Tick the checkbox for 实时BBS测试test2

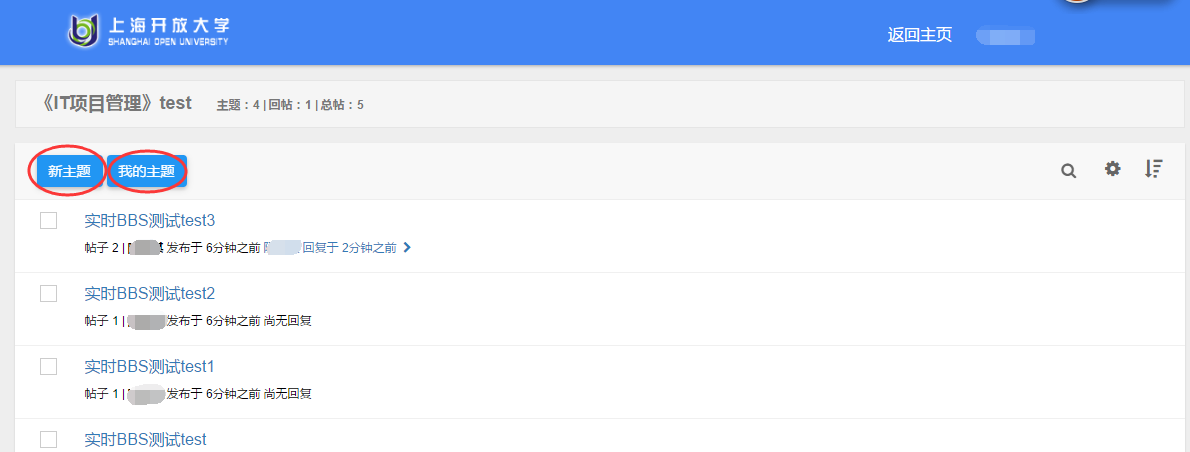(49, 293)
